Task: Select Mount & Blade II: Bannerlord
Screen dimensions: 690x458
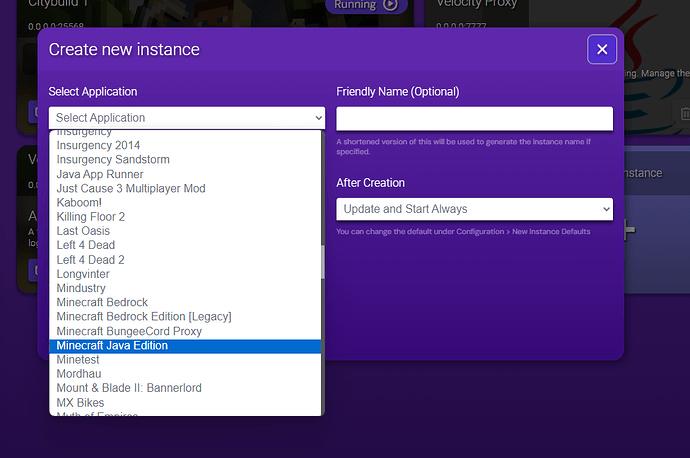Action: pos(185,388)
